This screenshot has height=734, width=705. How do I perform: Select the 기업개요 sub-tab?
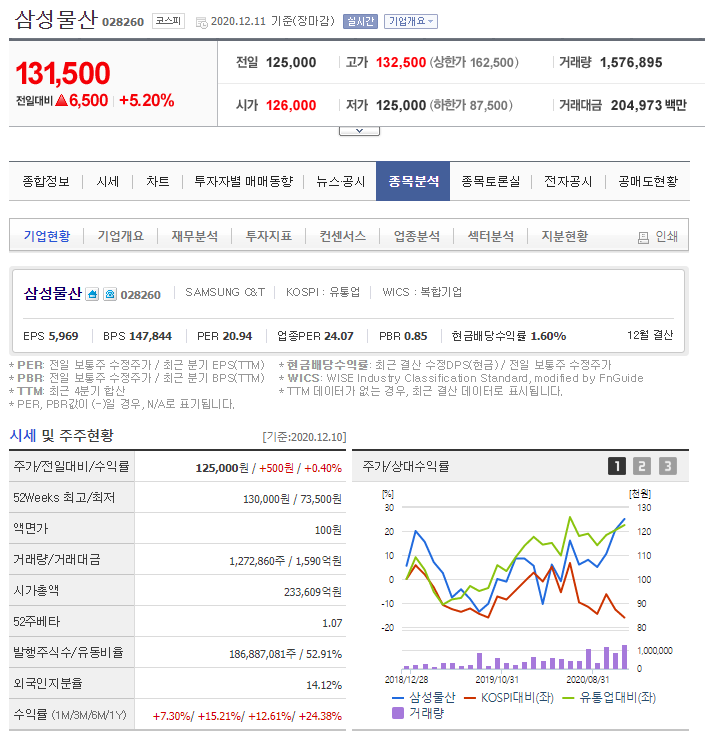click(x=121, y=236)
